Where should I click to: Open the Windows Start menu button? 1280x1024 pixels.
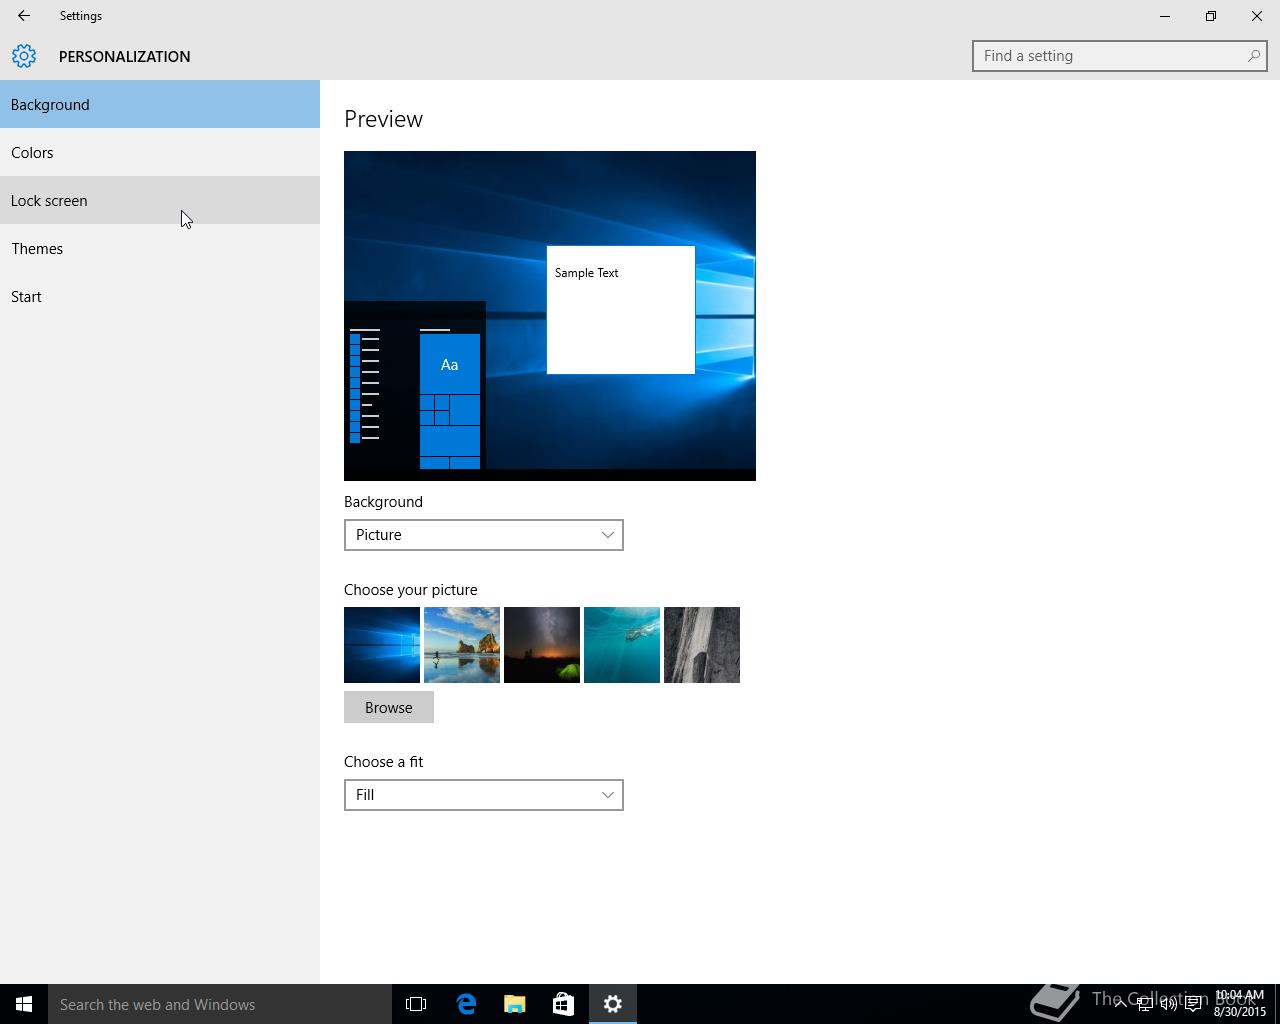click(24, 1004)
